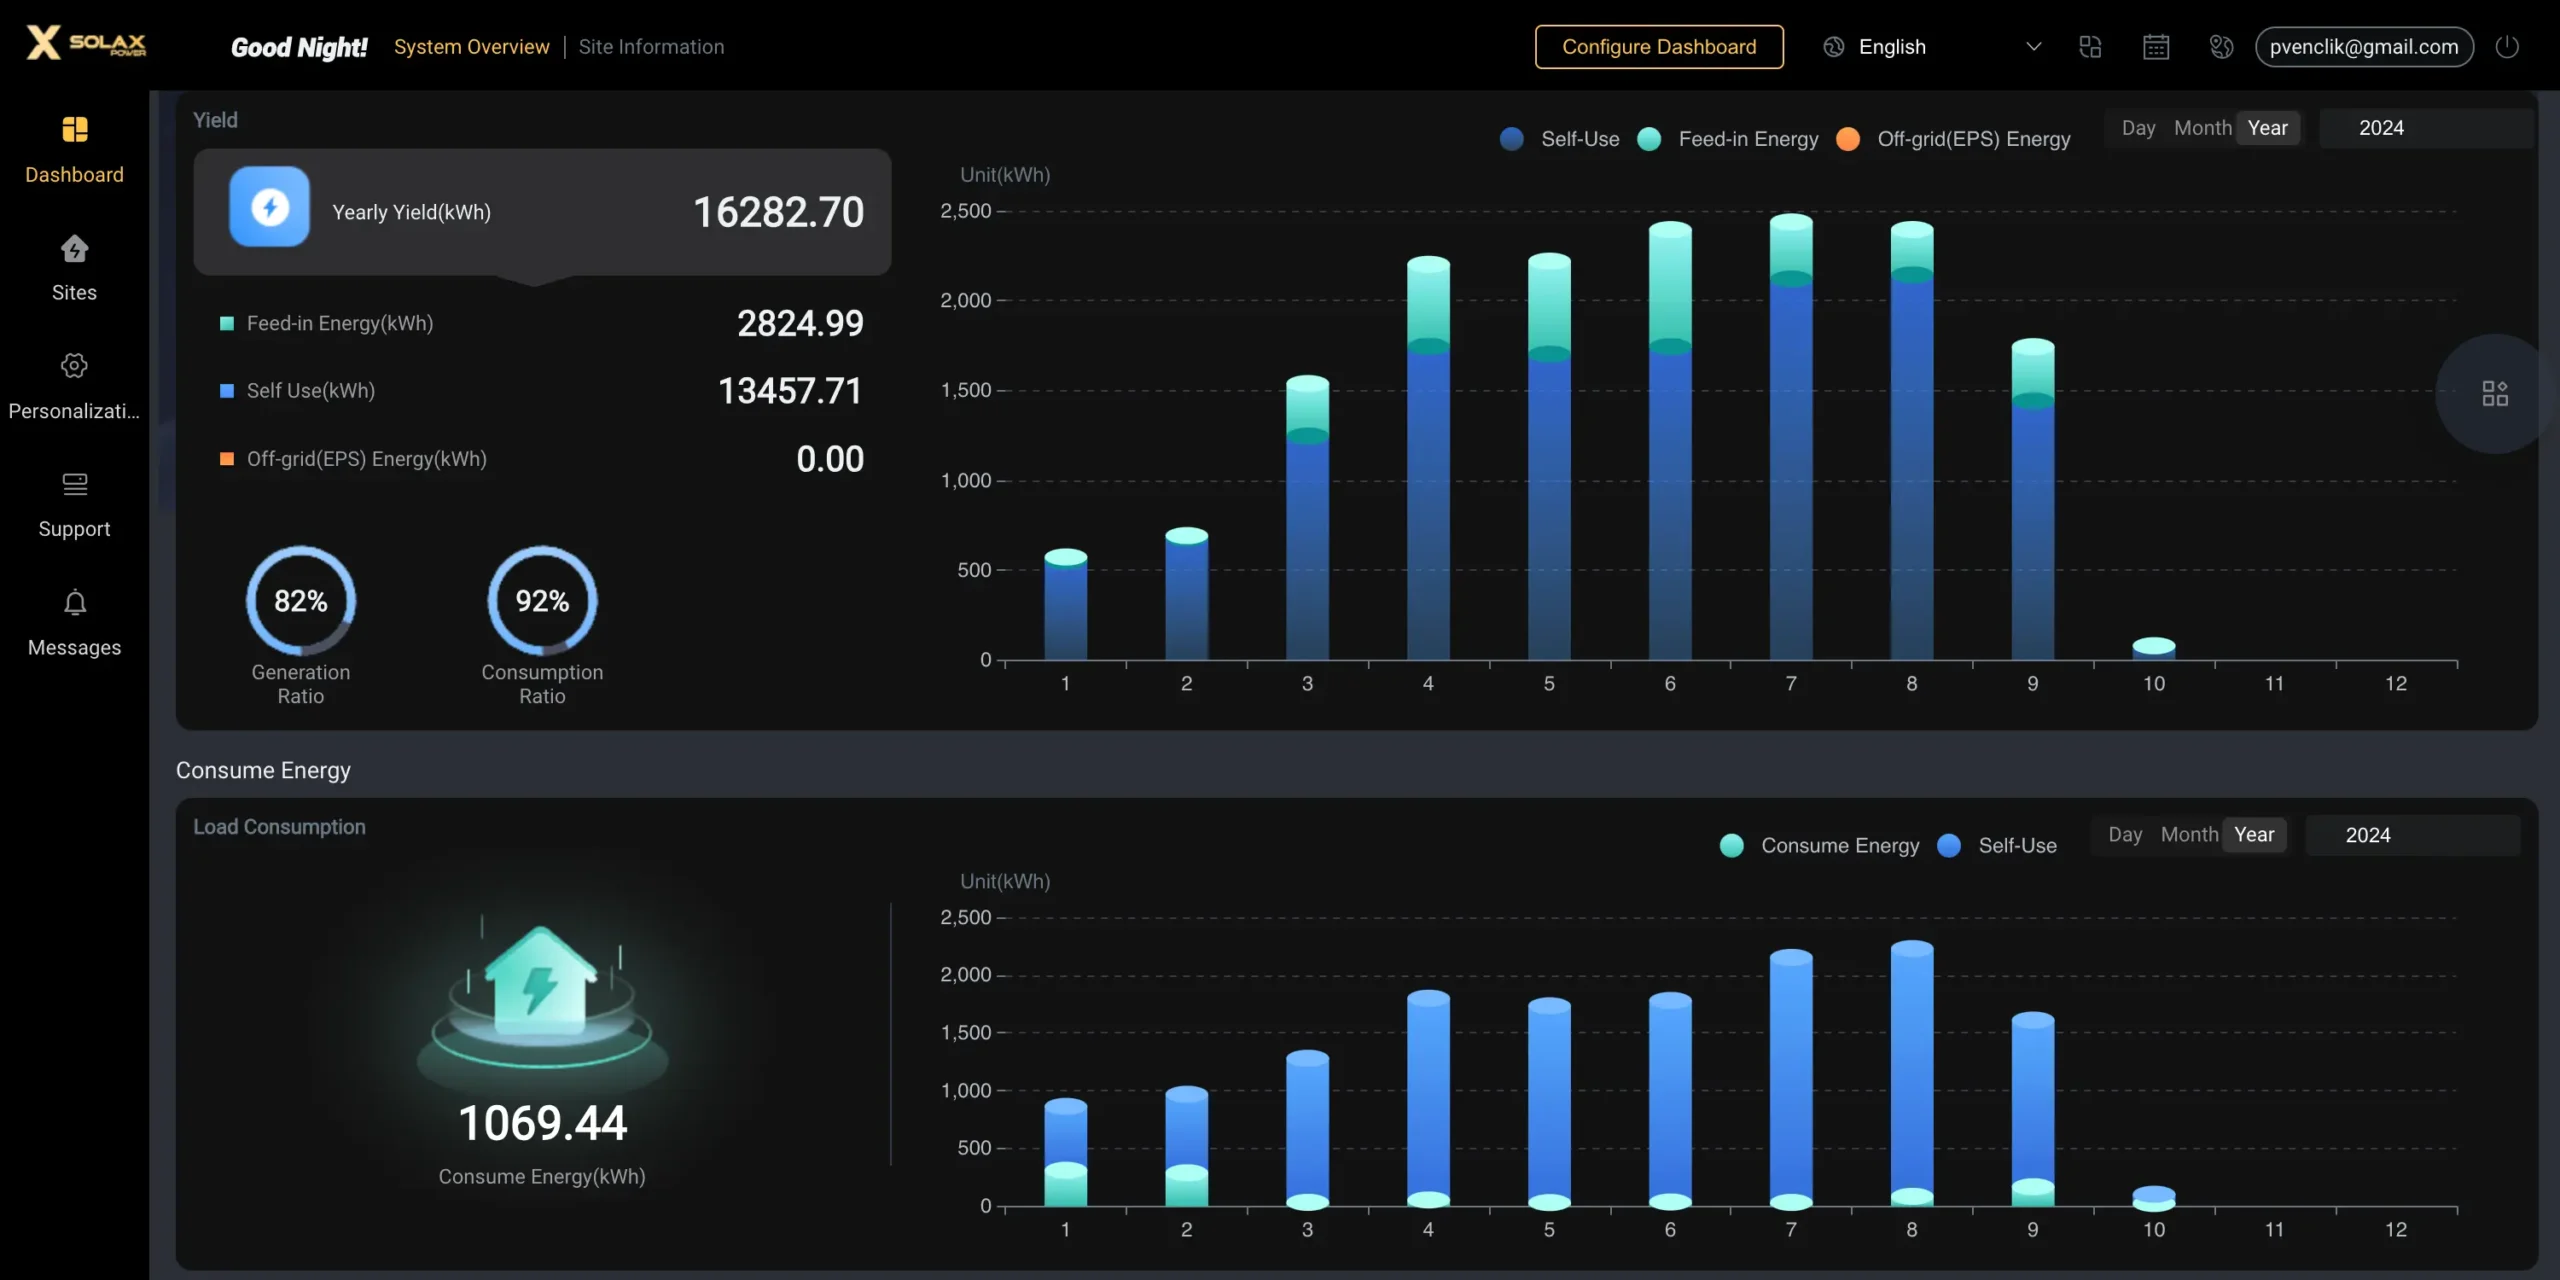Click the Feed-in Energy(kWh) teal swatch
Image resolution: width=2560 pixels, height=1280 pixels.
(227, 323)
